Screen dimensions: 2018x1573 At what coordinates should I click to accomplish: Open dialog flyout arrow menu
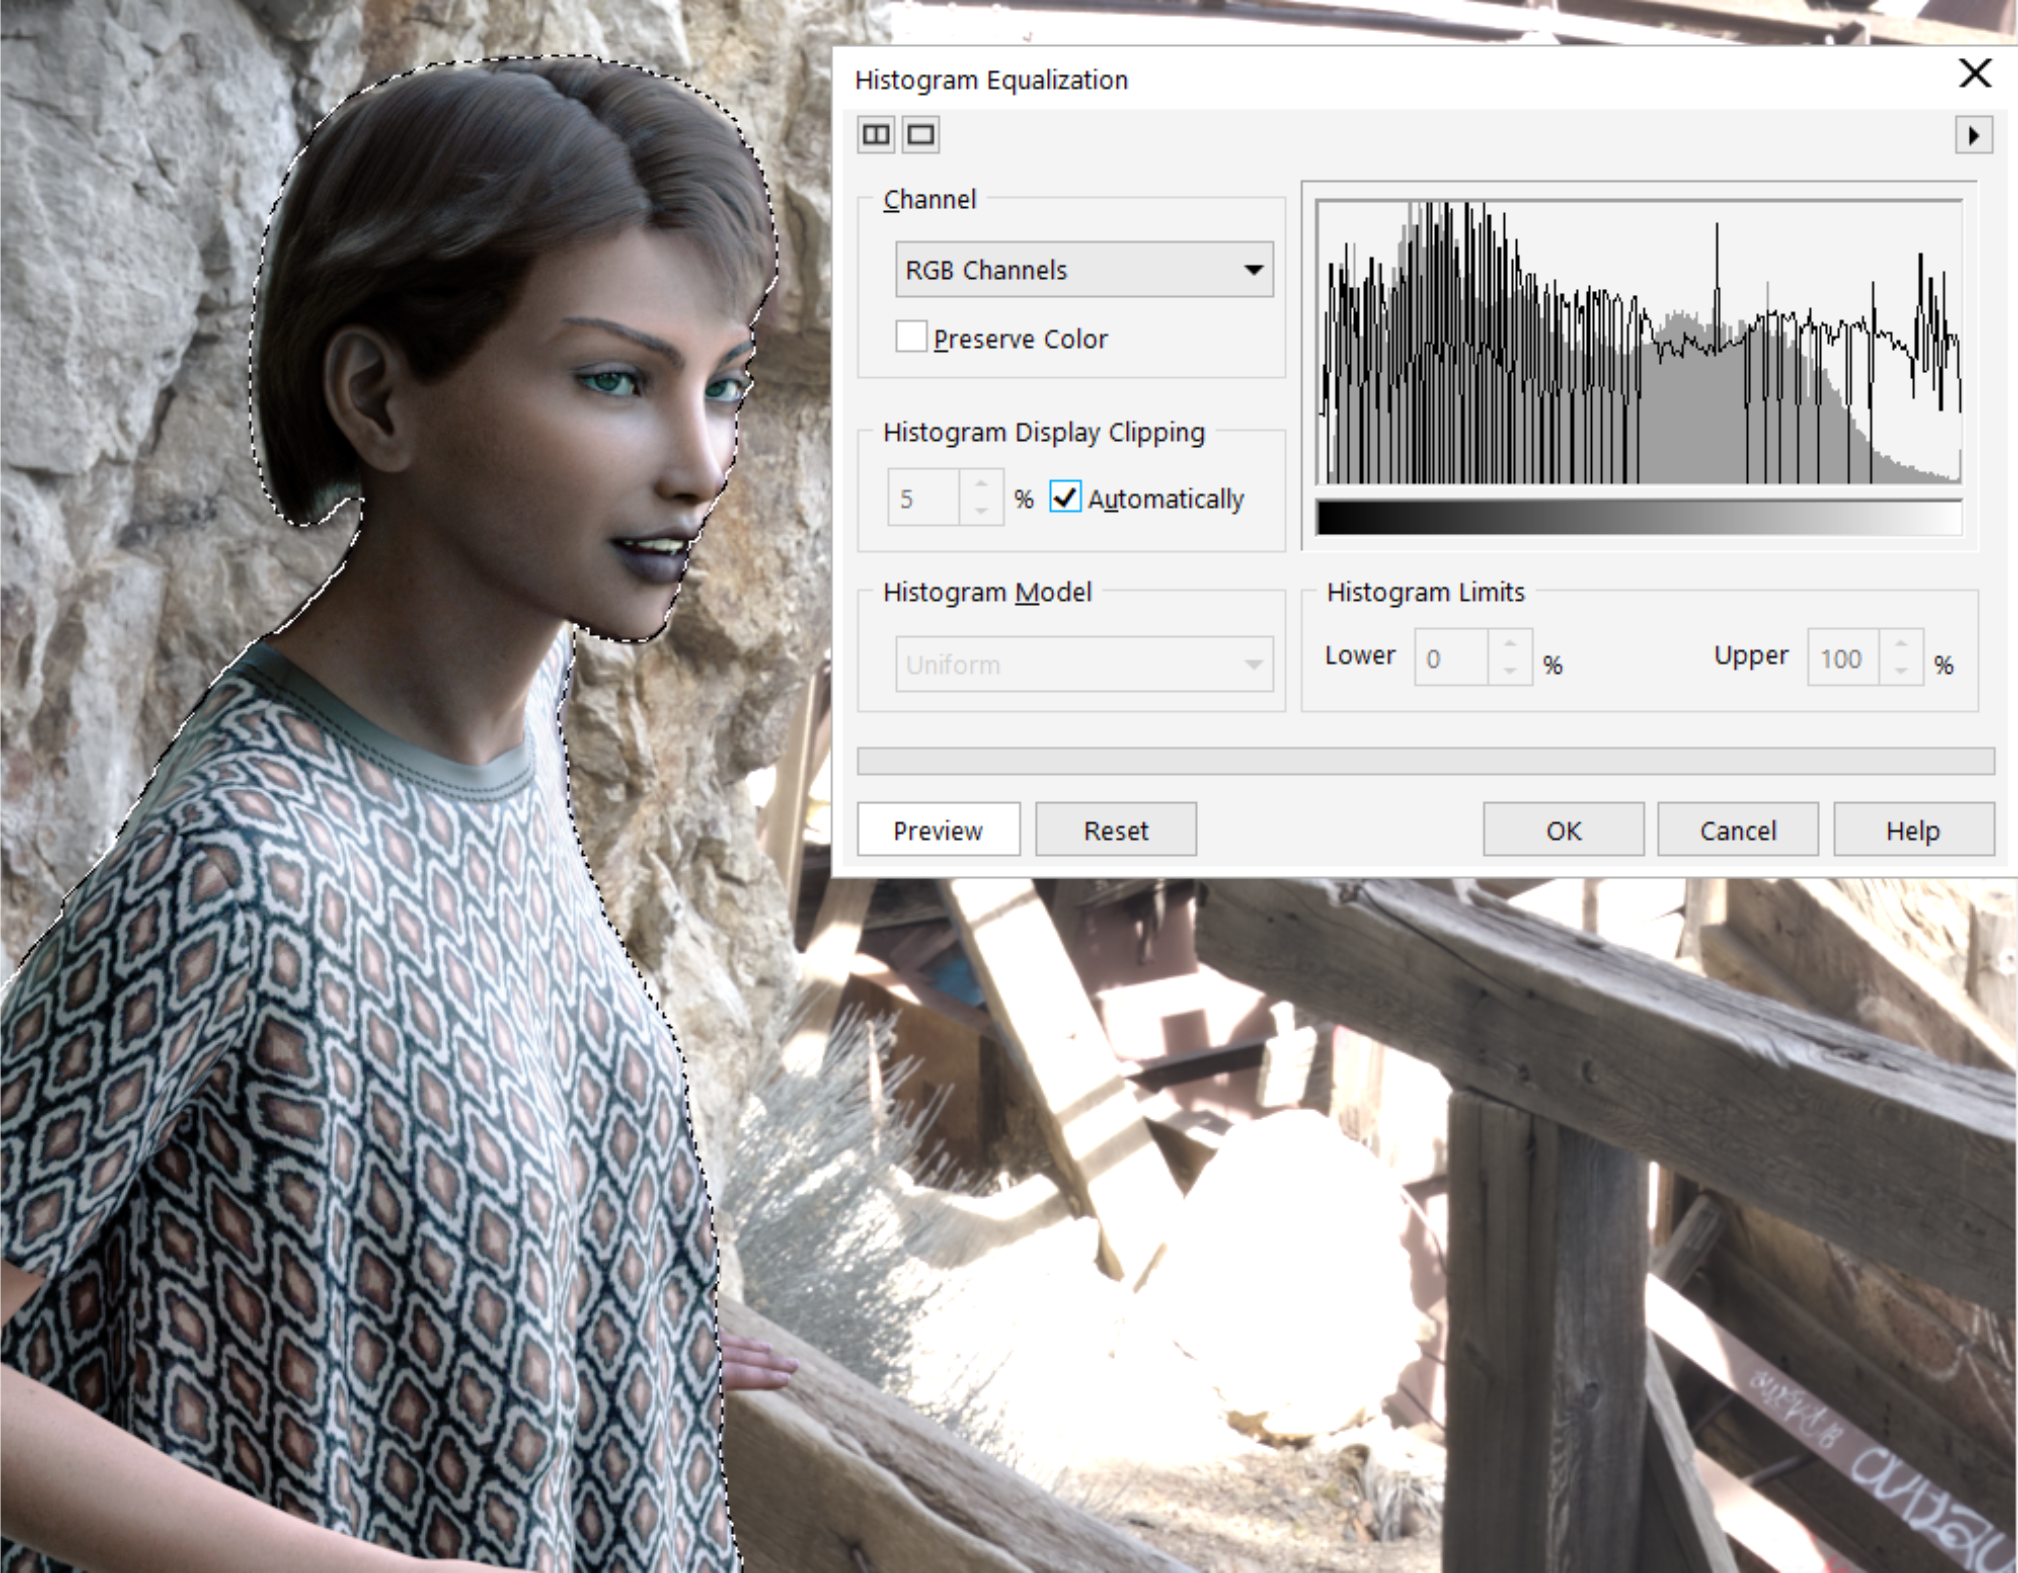(x=1973, y=135)
